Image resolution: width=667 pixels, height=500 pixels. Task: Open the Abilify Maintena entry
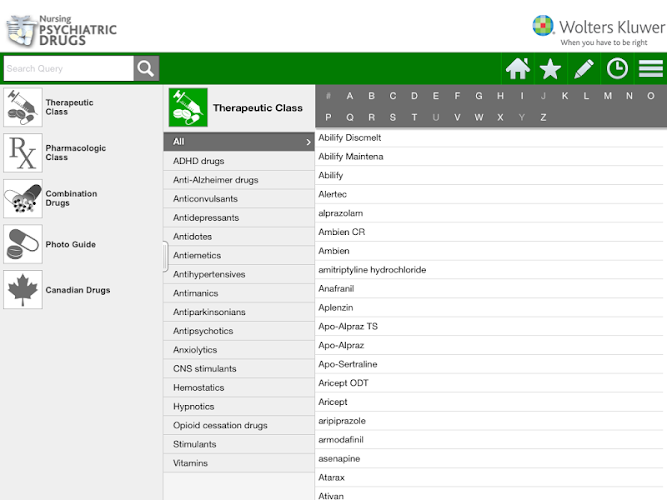point(490,157)
